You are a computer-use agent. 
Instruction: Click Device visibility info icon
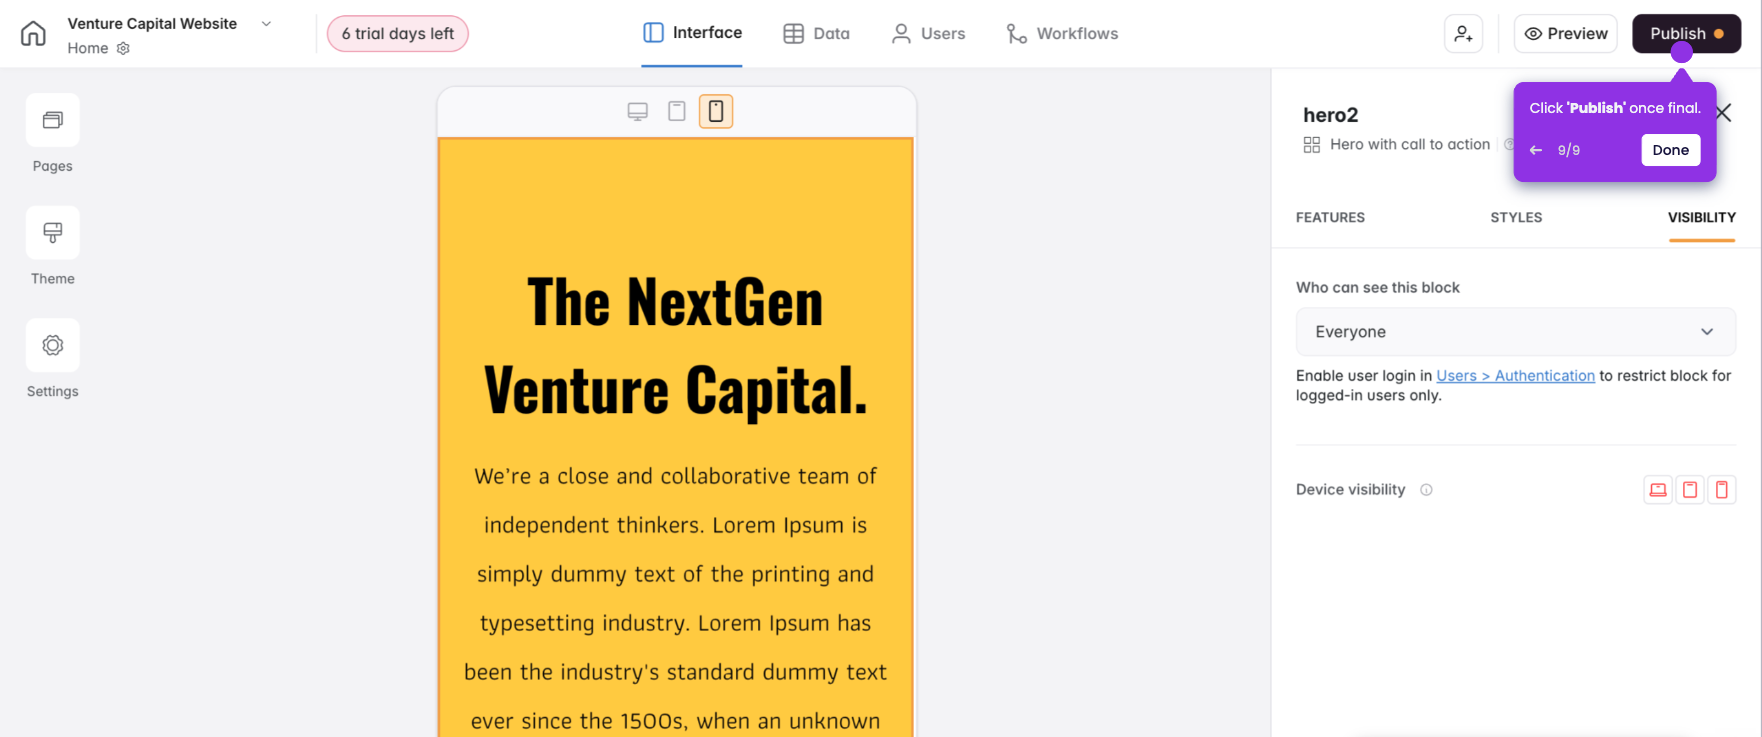(1427, 490)
